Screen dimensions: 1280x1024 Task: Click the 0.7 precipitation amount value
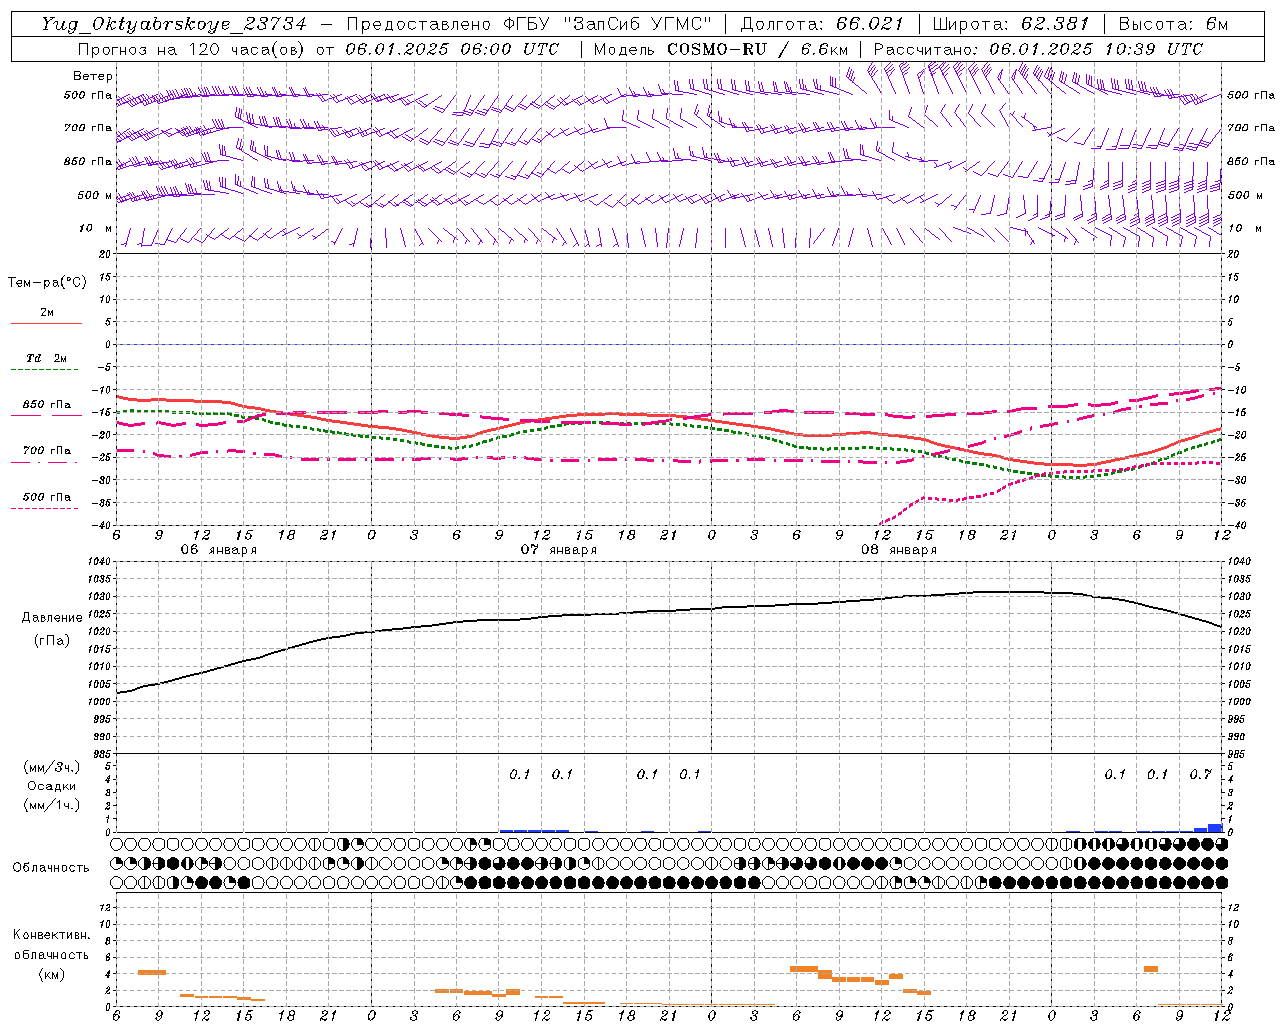(x=1200, y=774)
